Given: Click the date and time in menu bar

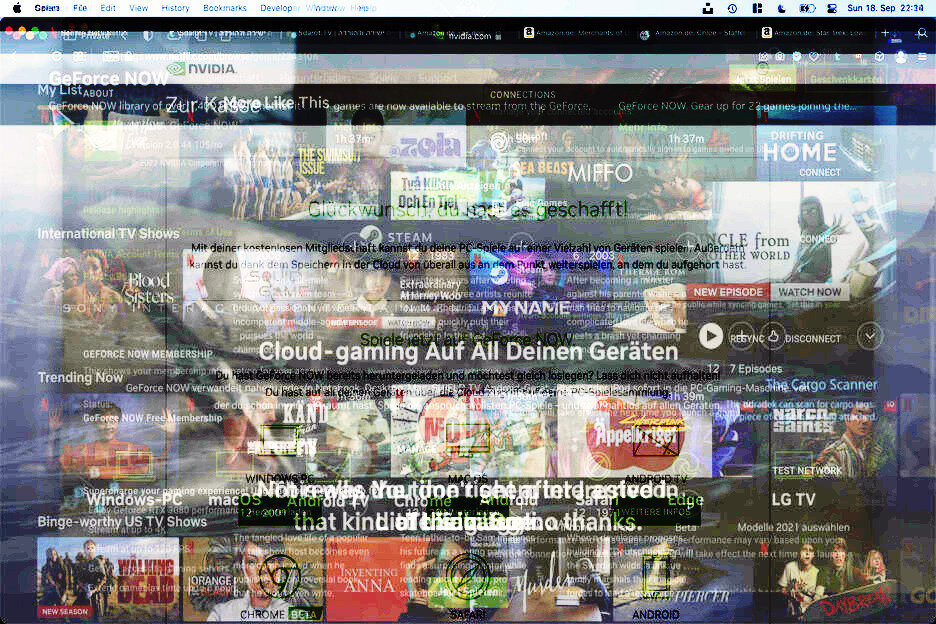Looking at the screenshot, I should click(885, 8).
